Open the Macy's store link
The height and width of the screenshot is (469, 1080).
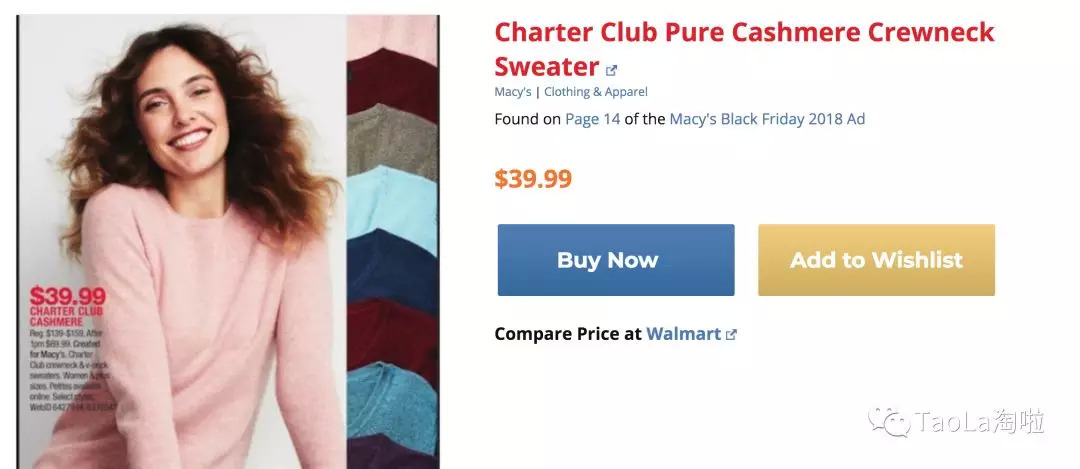pos(513,92)
